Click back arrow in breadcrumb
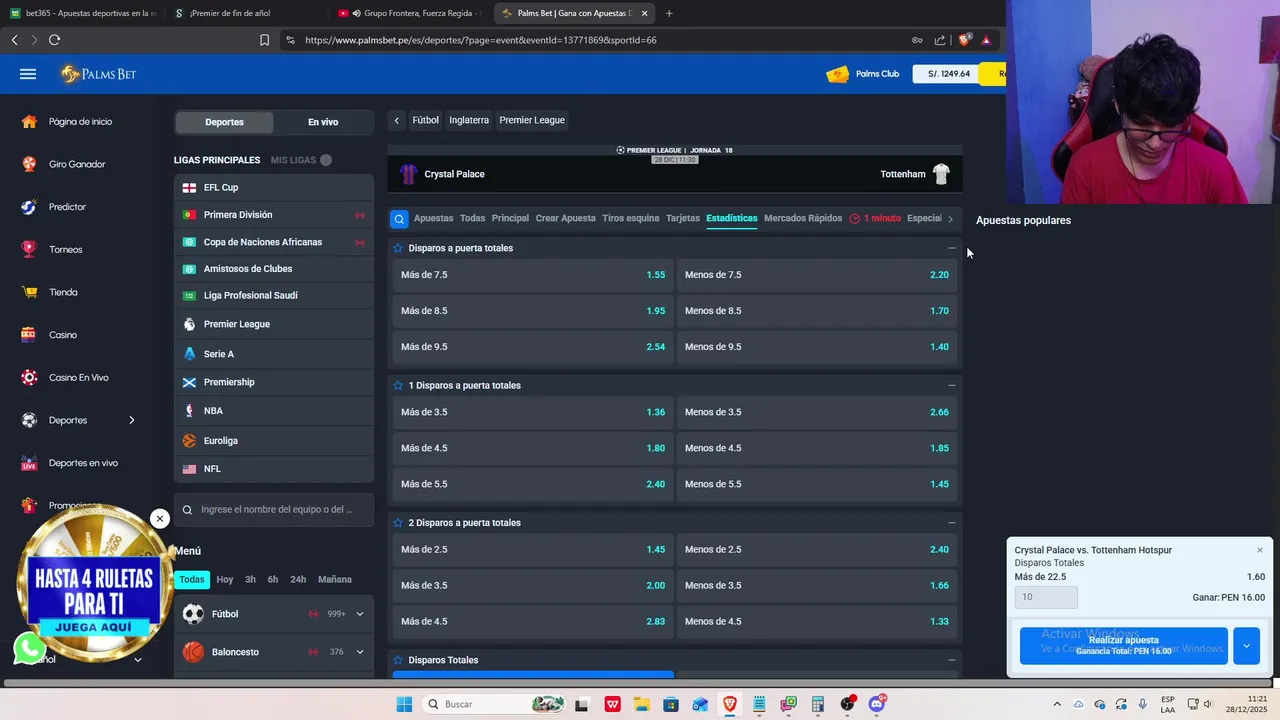The height and width of the screenshot is (720, 1280). pyautogui.click(x=397, y=120)
